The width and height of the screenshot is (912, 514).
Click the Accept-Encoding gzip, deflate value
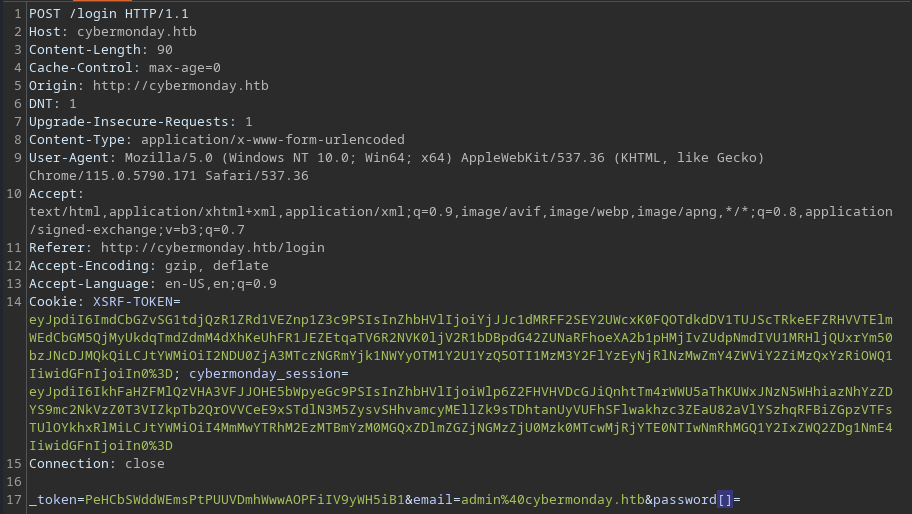point(217,266)
